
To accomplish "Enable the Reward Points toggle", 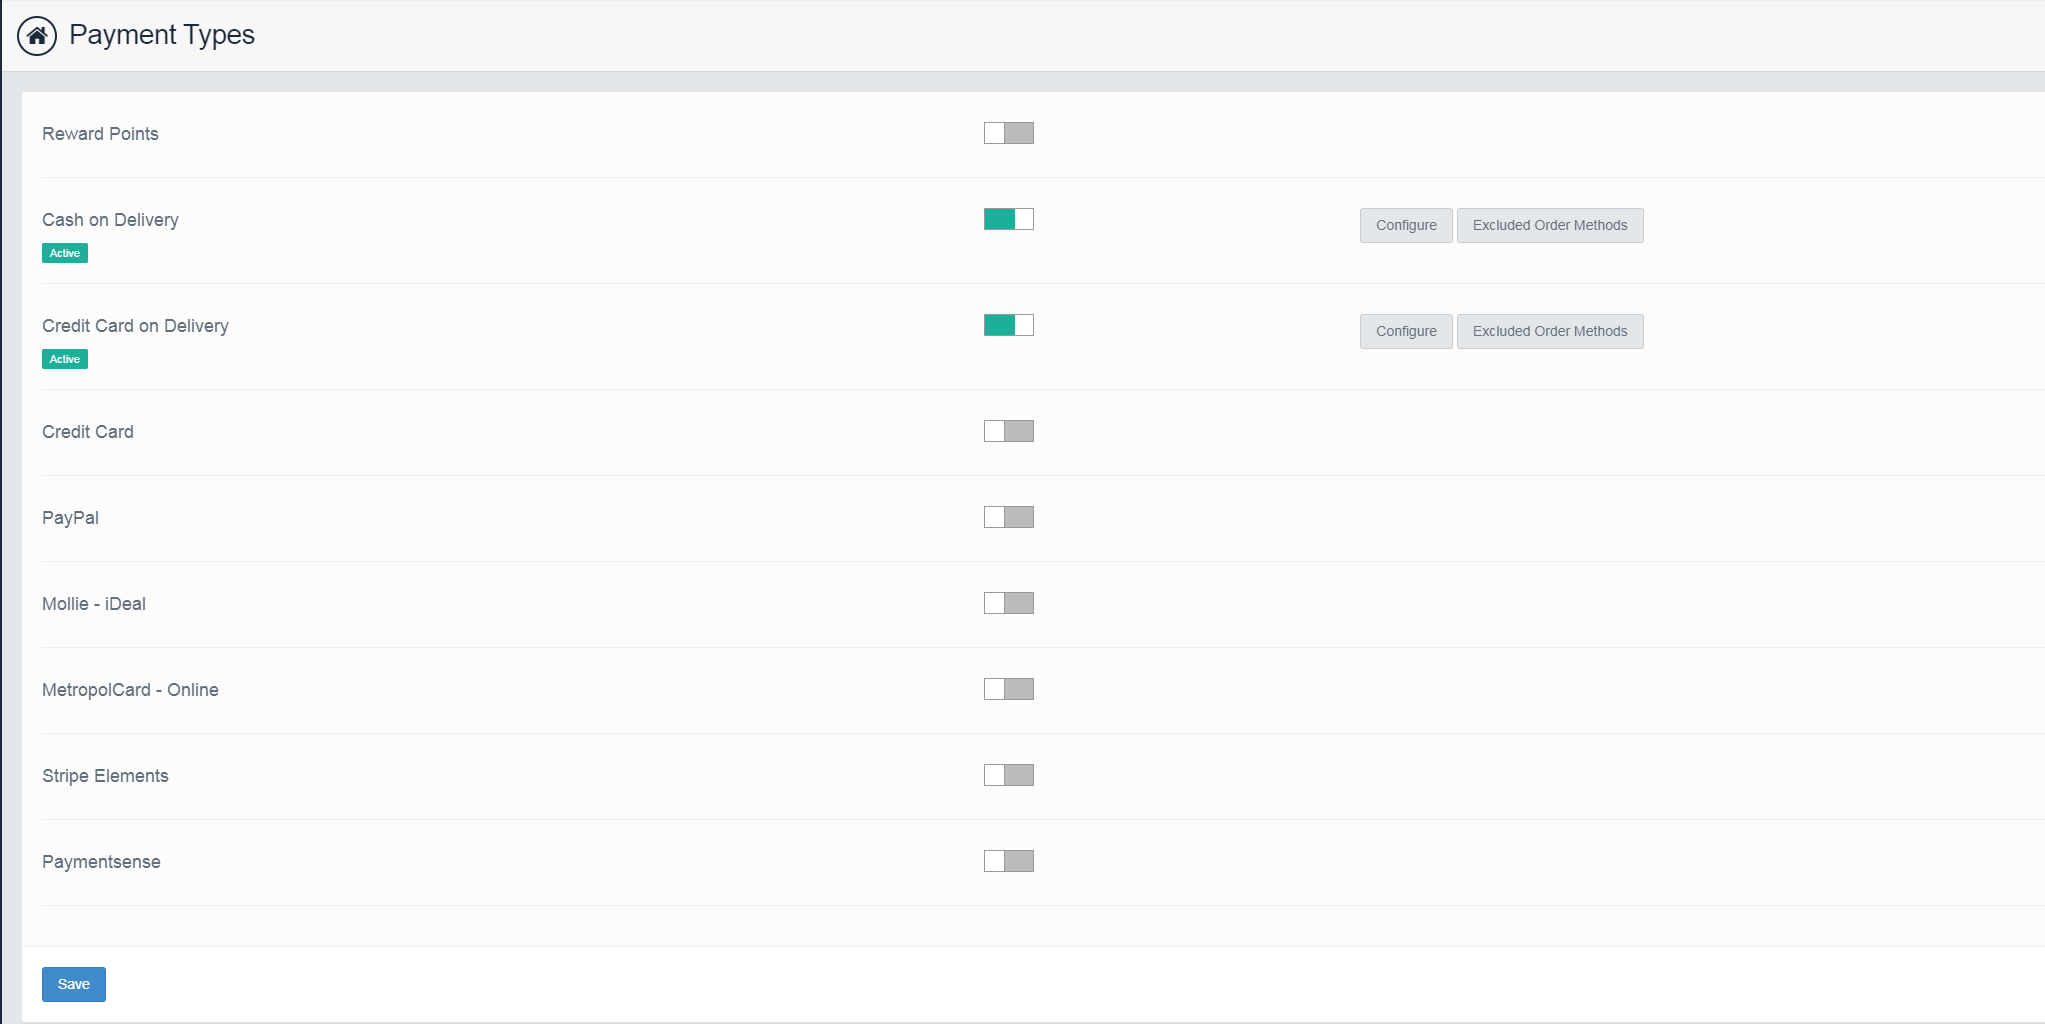I will click(x=1008, y=133).
